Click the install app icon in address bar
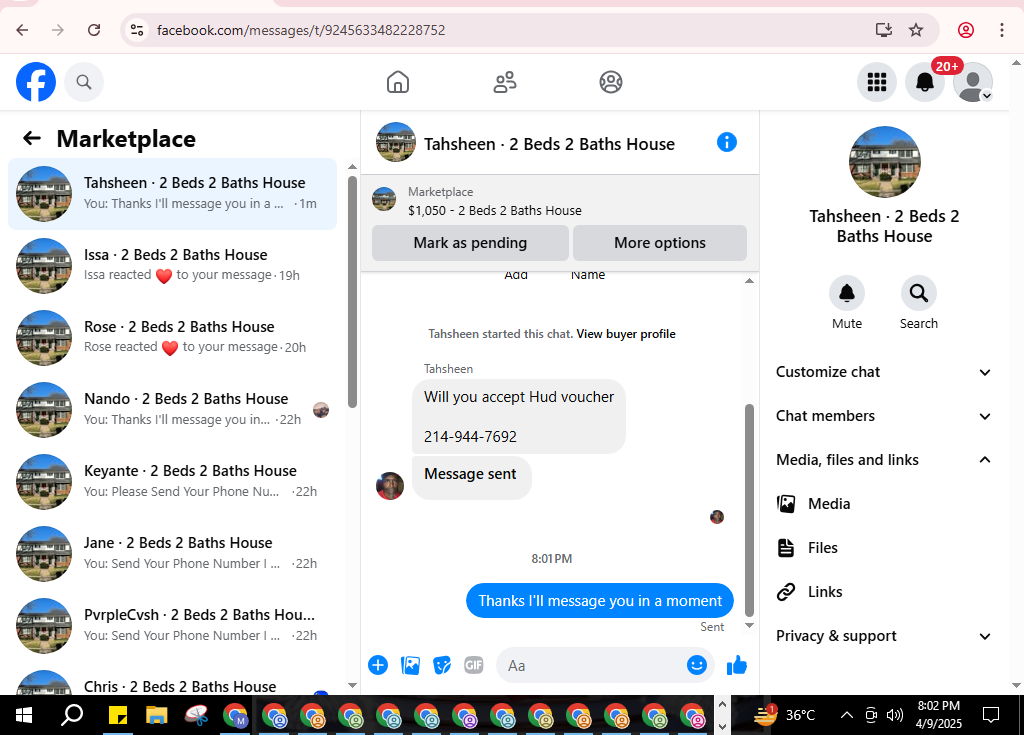Viewport: 1024px width, 735px height. pyautogui.click(x=884, y=30)
